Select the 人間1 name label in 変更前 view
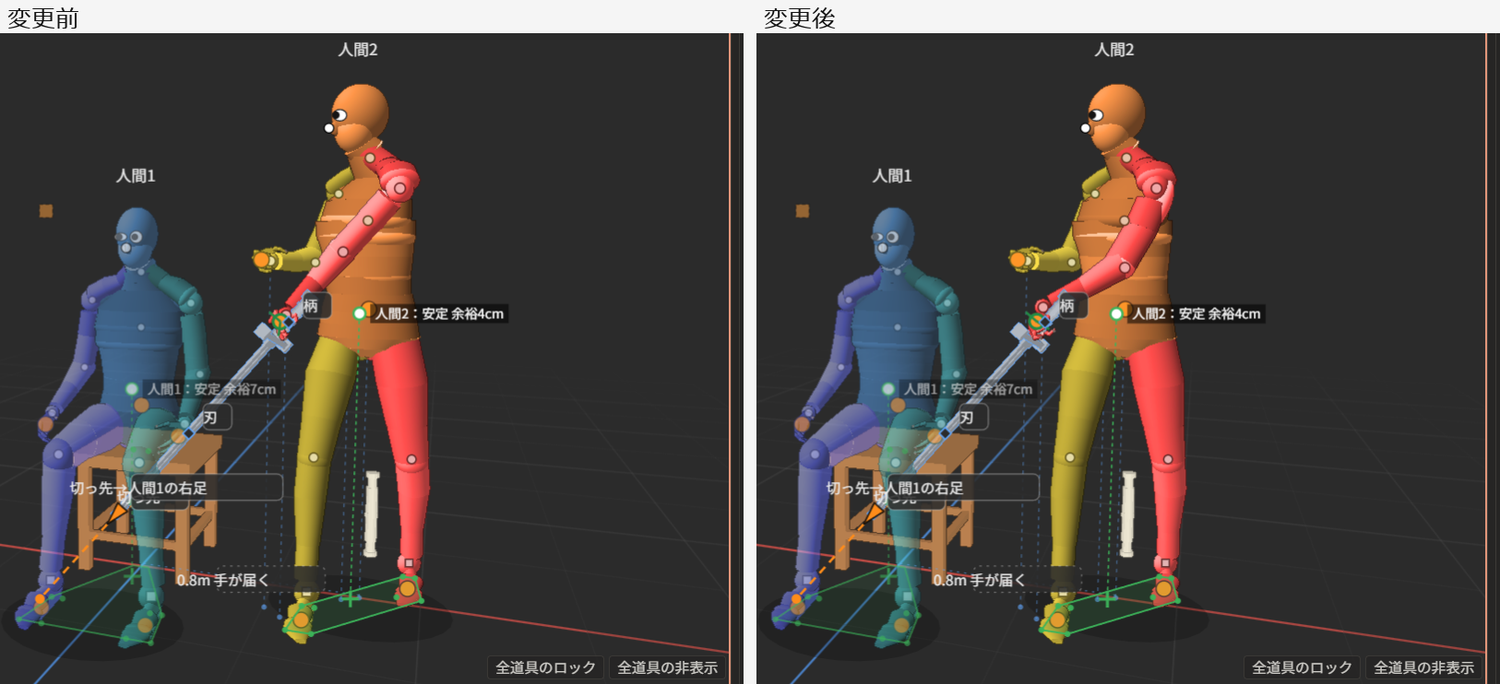Image resolution: width=1500 pixels, height=684 pixels. pos(136,176)
